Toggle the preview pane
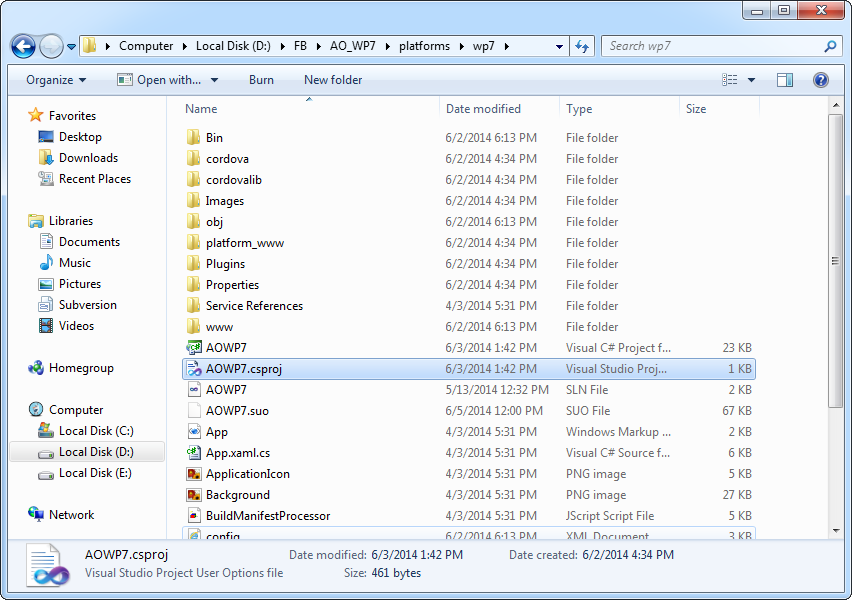 coord(785,80)
